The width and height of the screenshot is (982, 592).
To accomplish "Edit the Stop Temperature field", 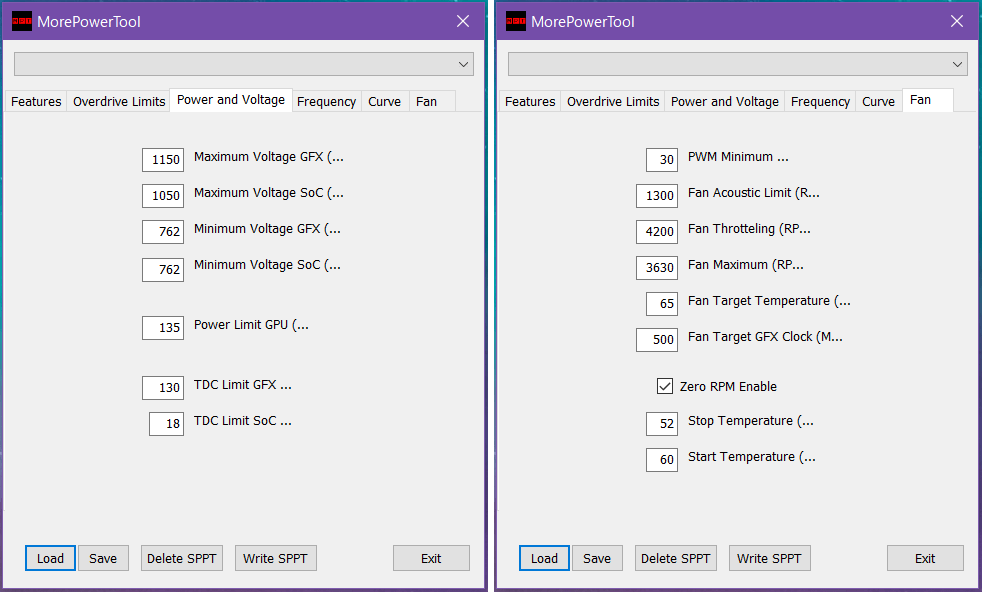I will [x=662, y=424].
